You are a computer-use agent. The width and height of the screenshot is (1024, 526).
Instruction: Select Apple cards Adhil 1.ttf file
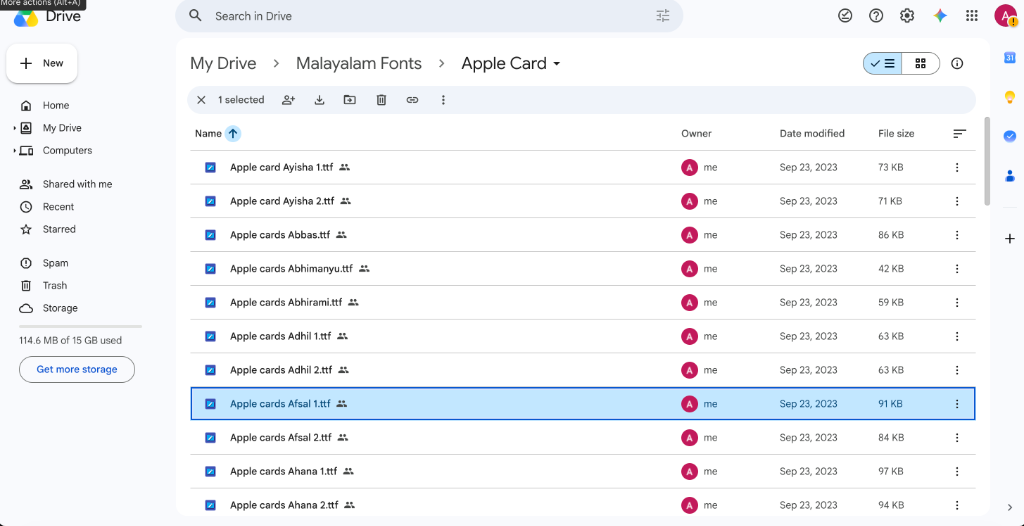click(583, 336)
